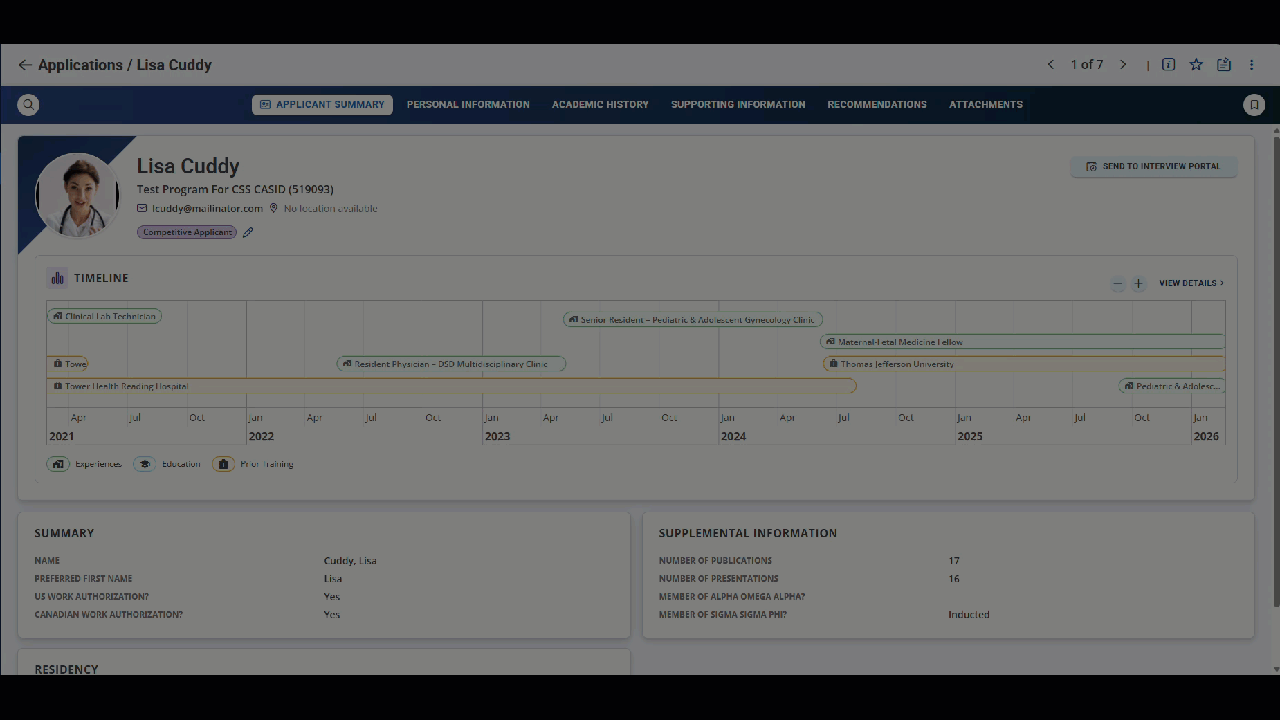Click the back arrow to return to Applications

click(x=25, y=64)
